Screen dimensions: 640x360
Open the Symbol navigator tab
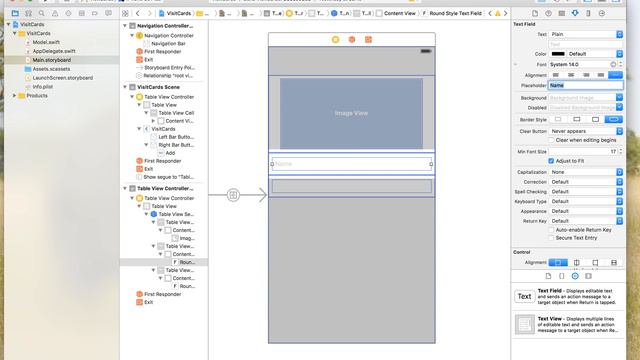(x=29, y=13)
